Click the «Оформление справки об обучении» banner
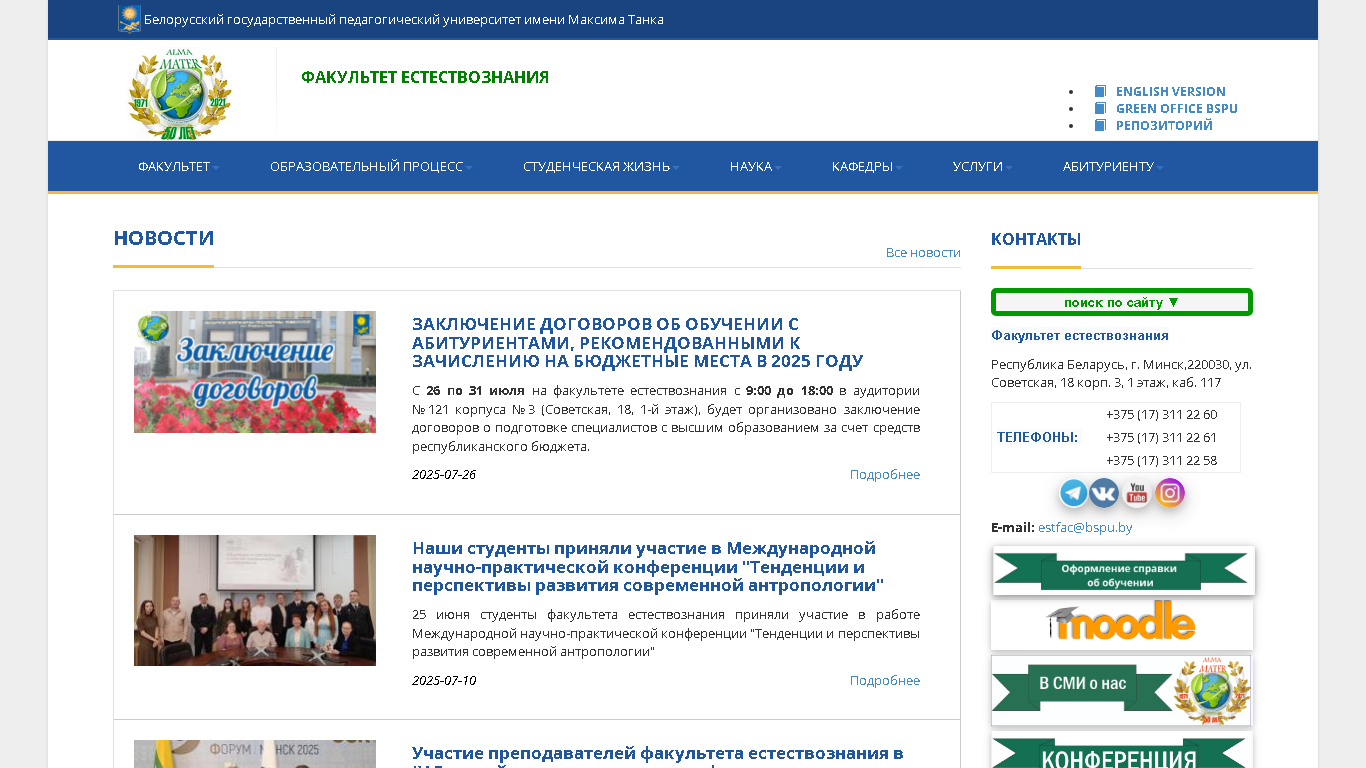Viewport: 1366px width, 768px height. 1123,571
